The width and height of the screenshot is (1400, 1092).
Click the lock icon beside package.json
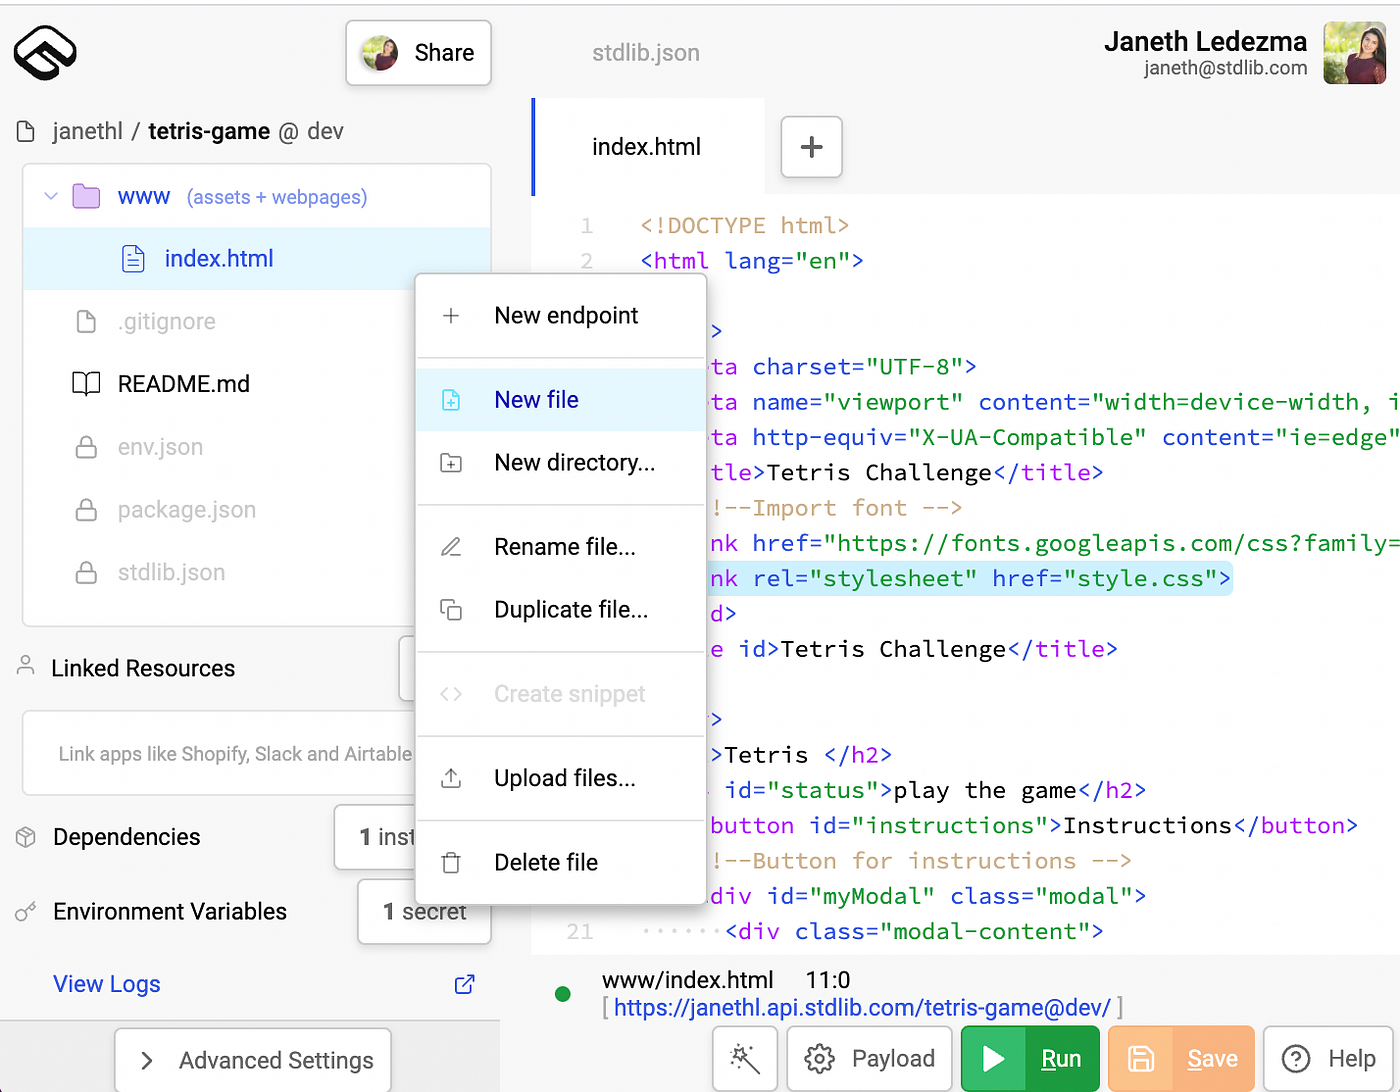(x=87, y=510)
